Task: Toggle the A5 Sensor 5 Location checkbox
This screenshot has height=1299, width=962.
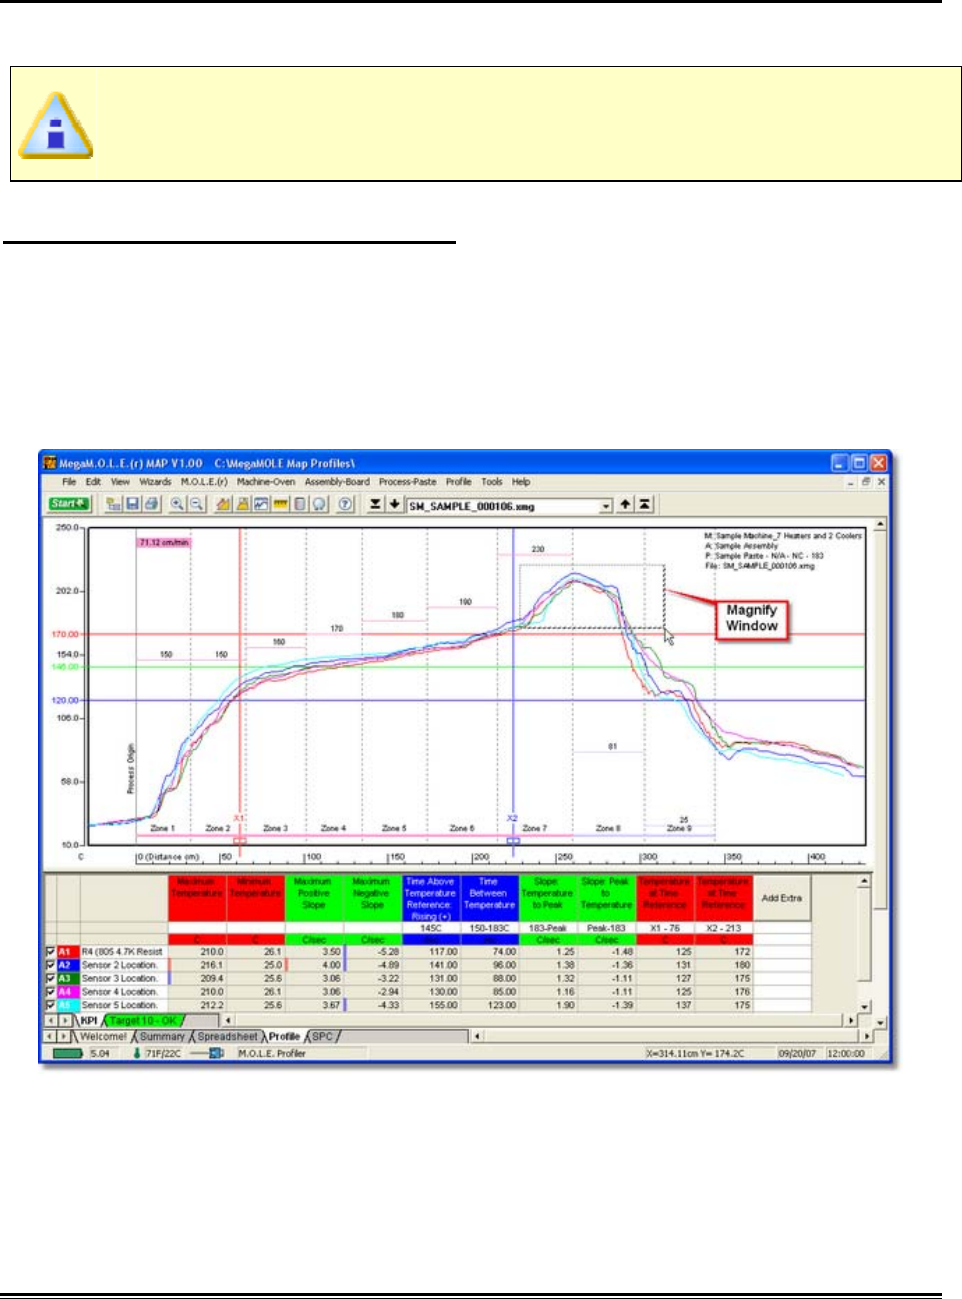Action: coord(51,1004)
